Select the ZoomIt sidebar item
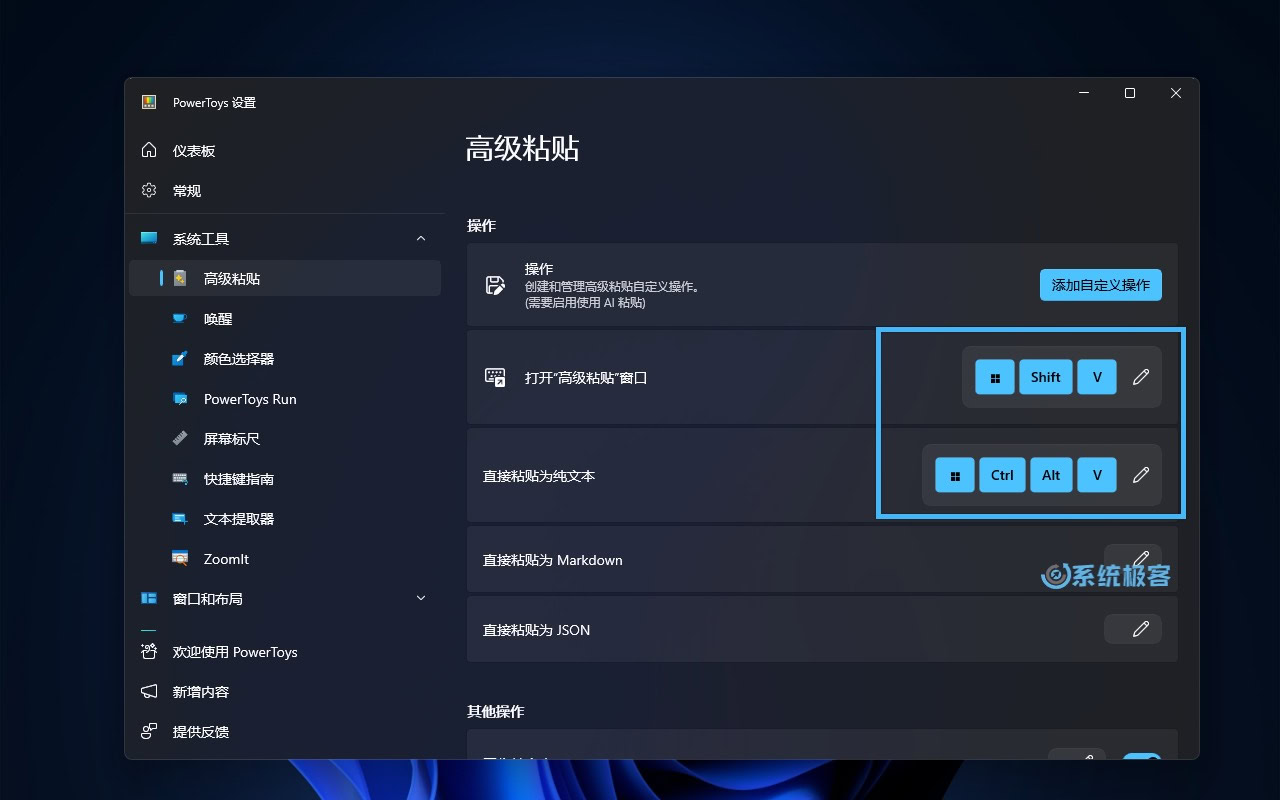1280x800 pixels. (x=285, y=558)
